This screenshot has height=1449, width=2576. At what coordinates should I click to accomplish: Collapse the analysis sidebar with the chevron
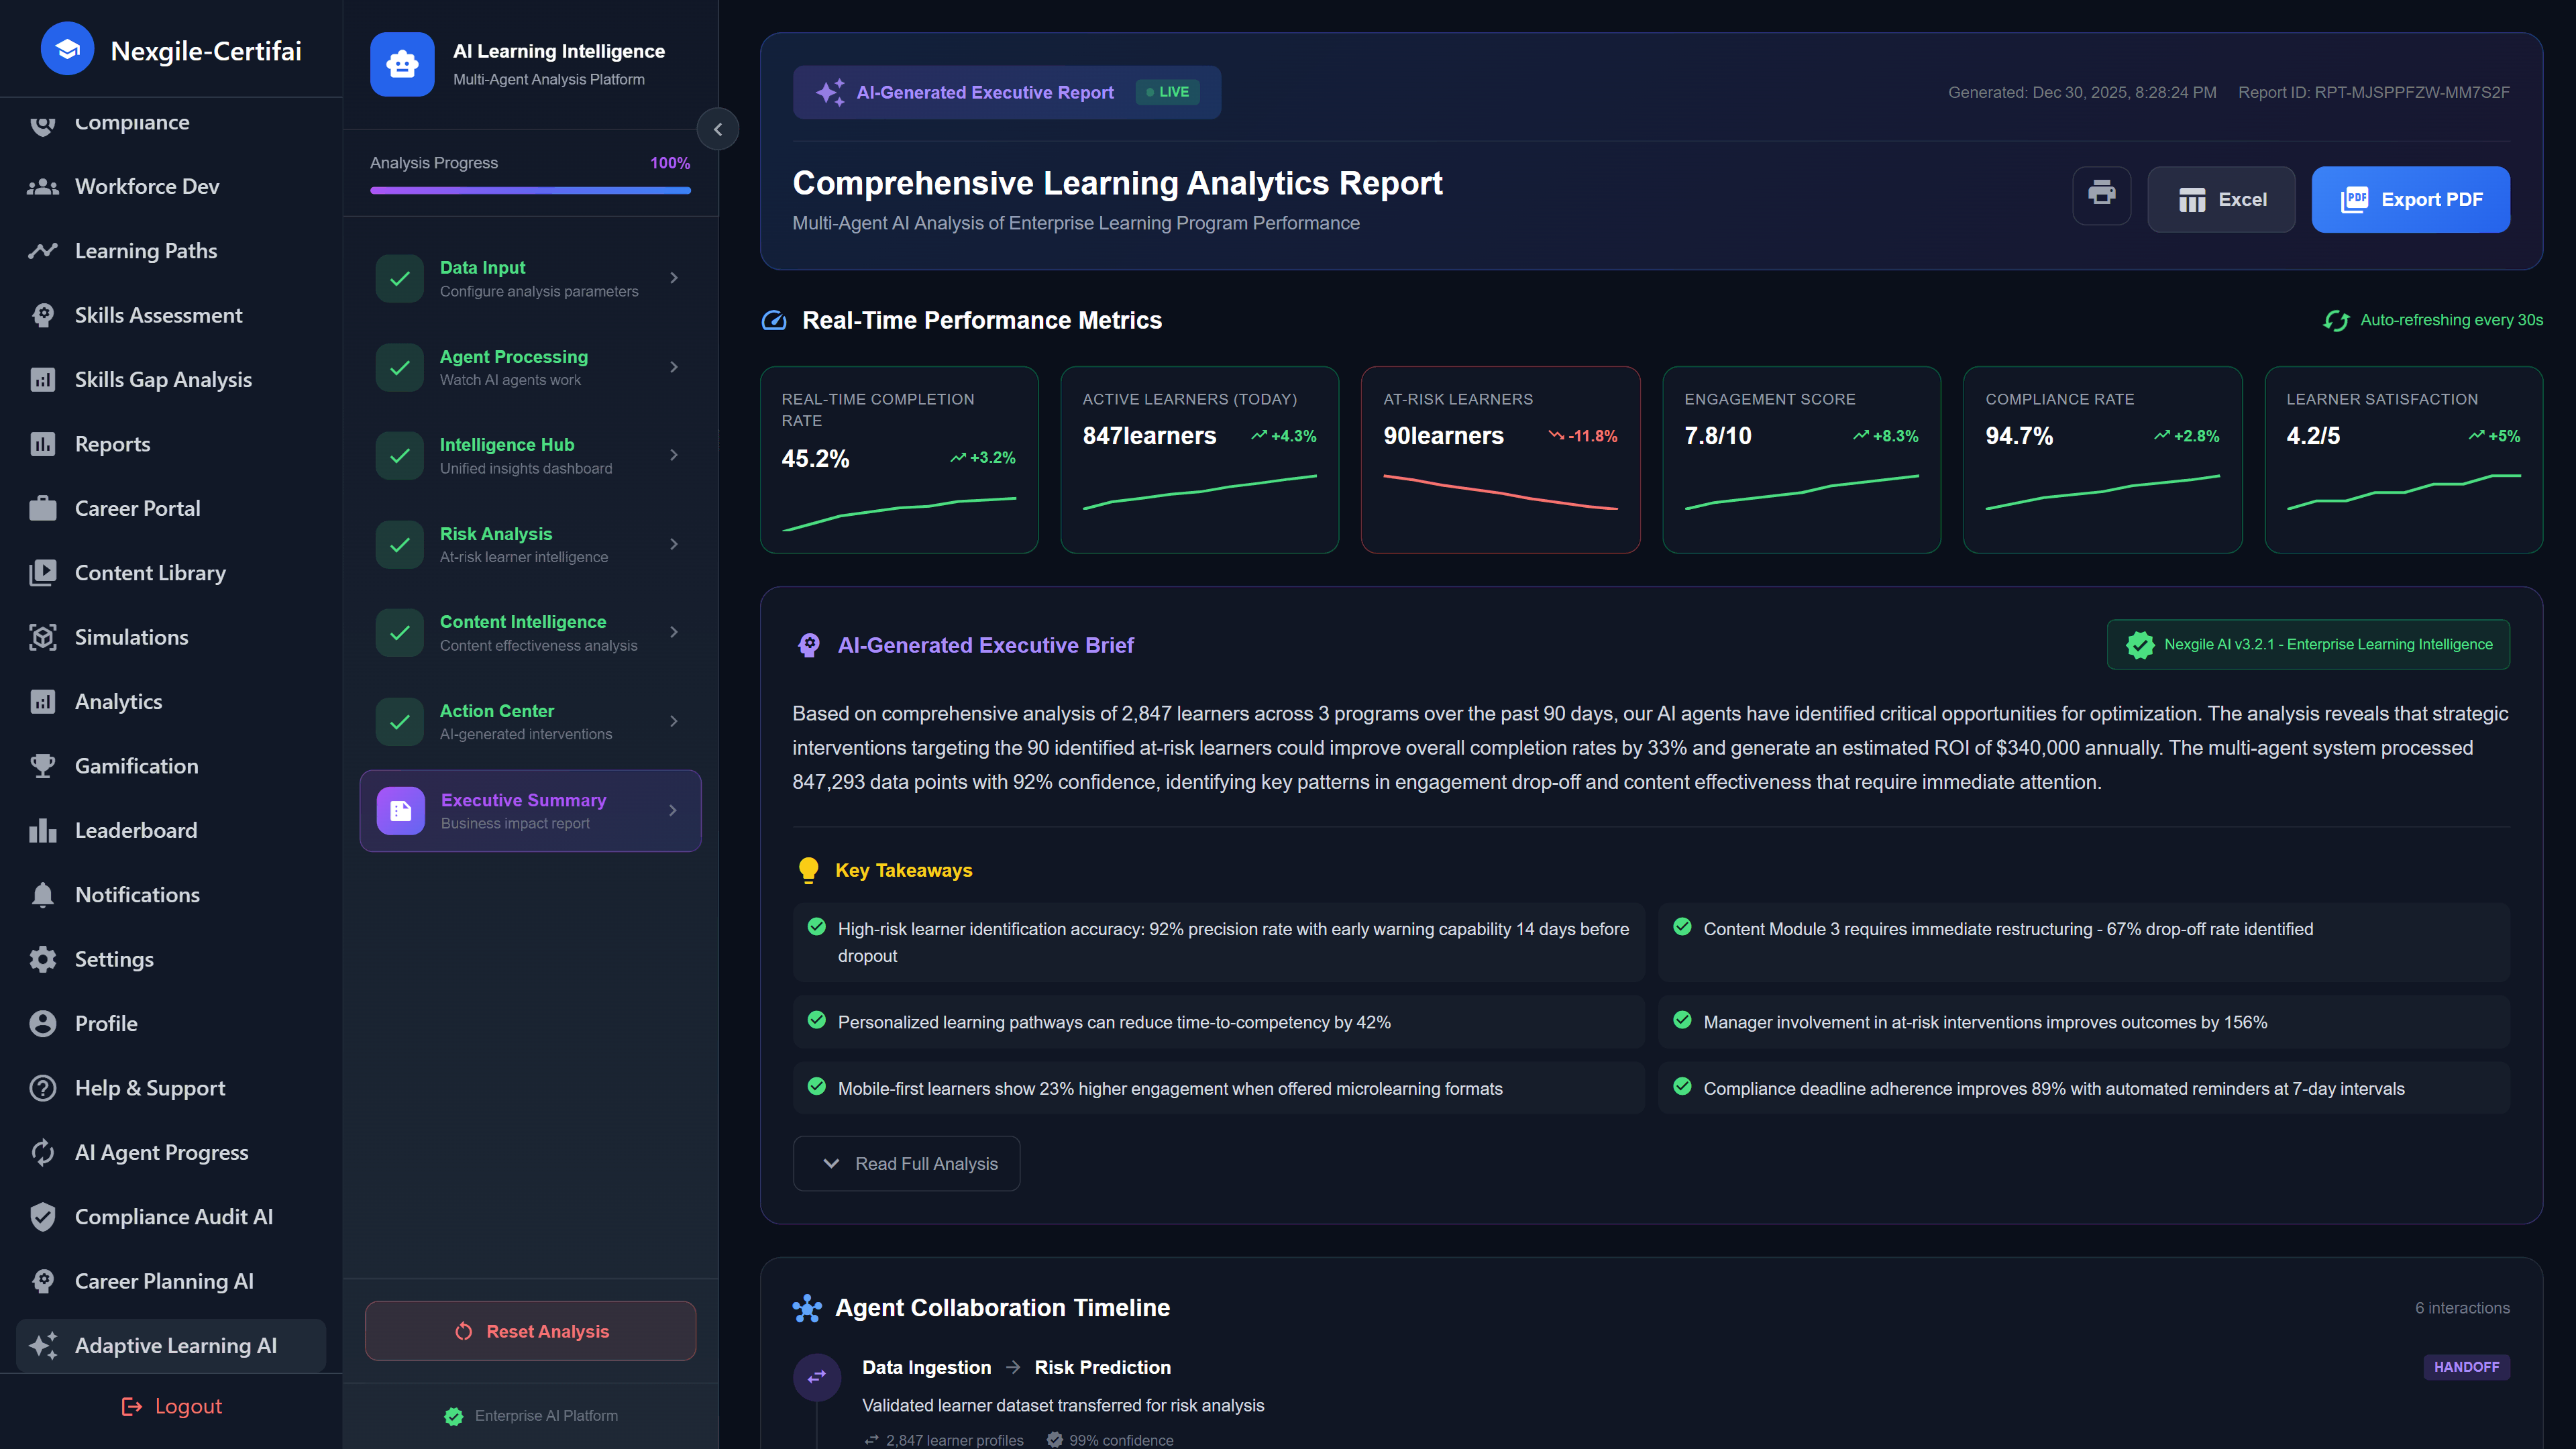coord(718,129)
